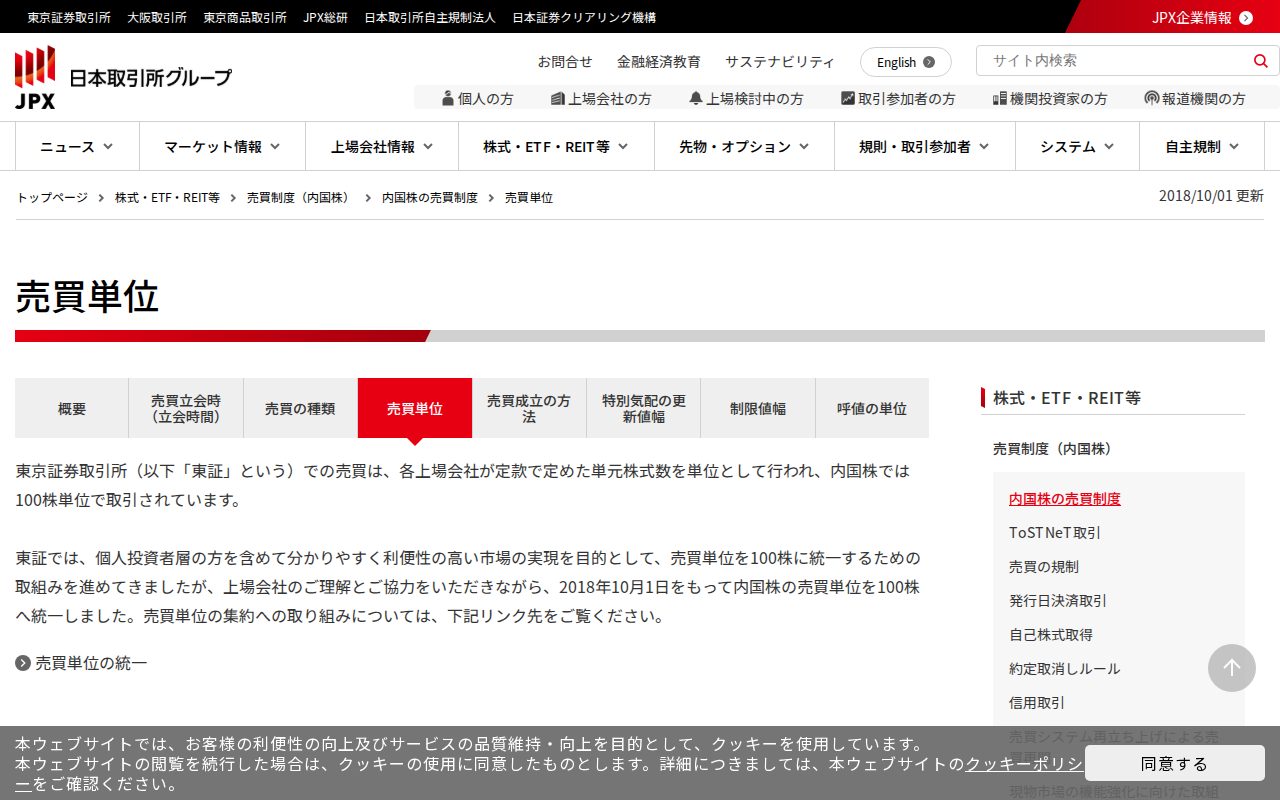Open sidebar item 自己株式取得
The image size is (1280, 800).
(1051, 634)
